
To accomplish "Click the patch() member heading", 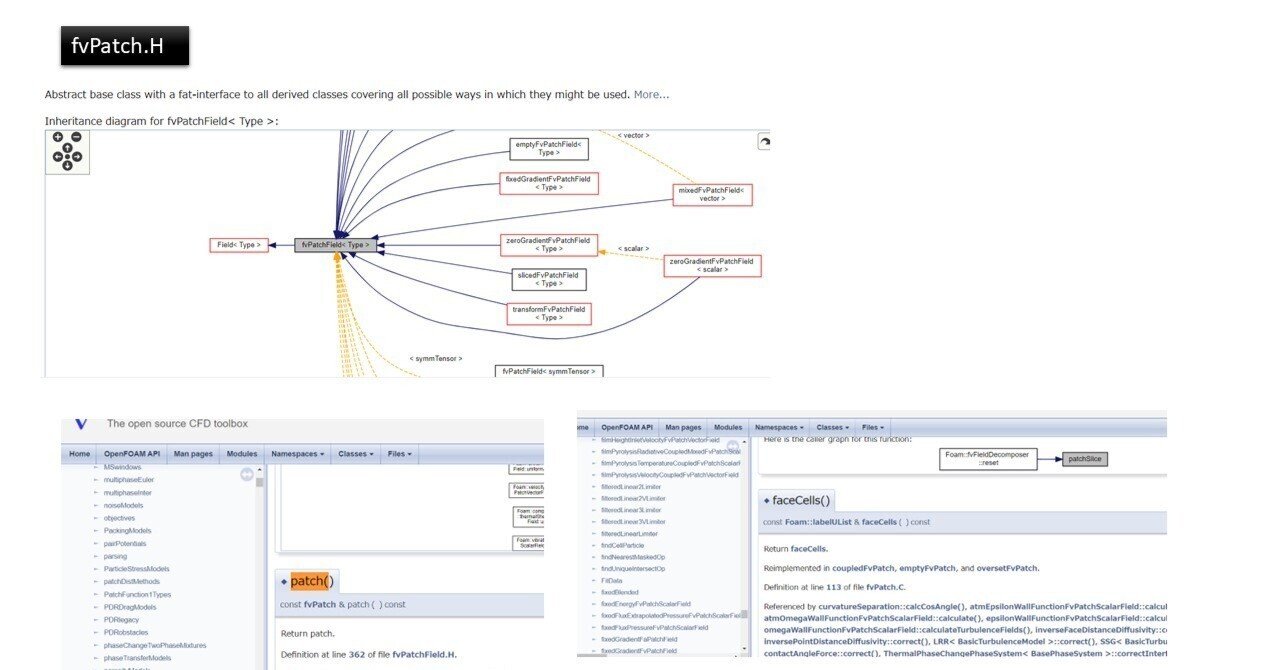I will 312,581.
